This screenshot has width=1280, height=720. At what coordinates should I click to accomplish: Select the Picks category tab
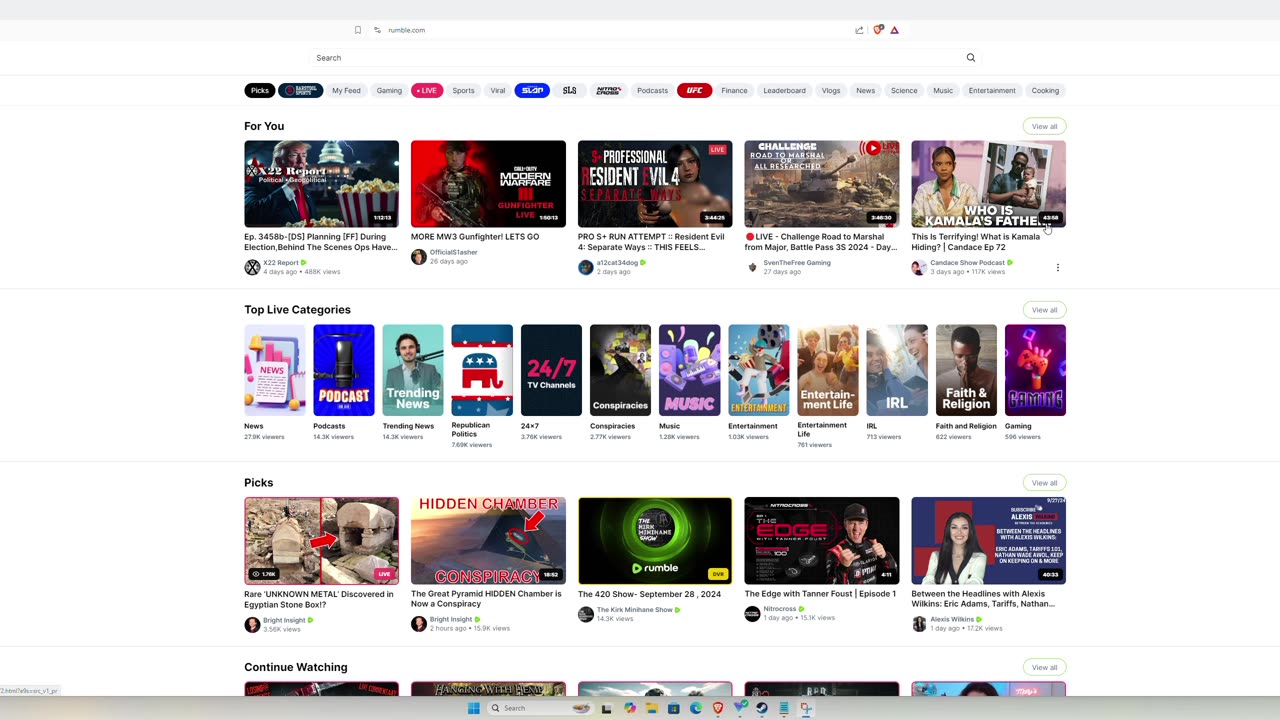pyautogui.click(x=259, y=90)
